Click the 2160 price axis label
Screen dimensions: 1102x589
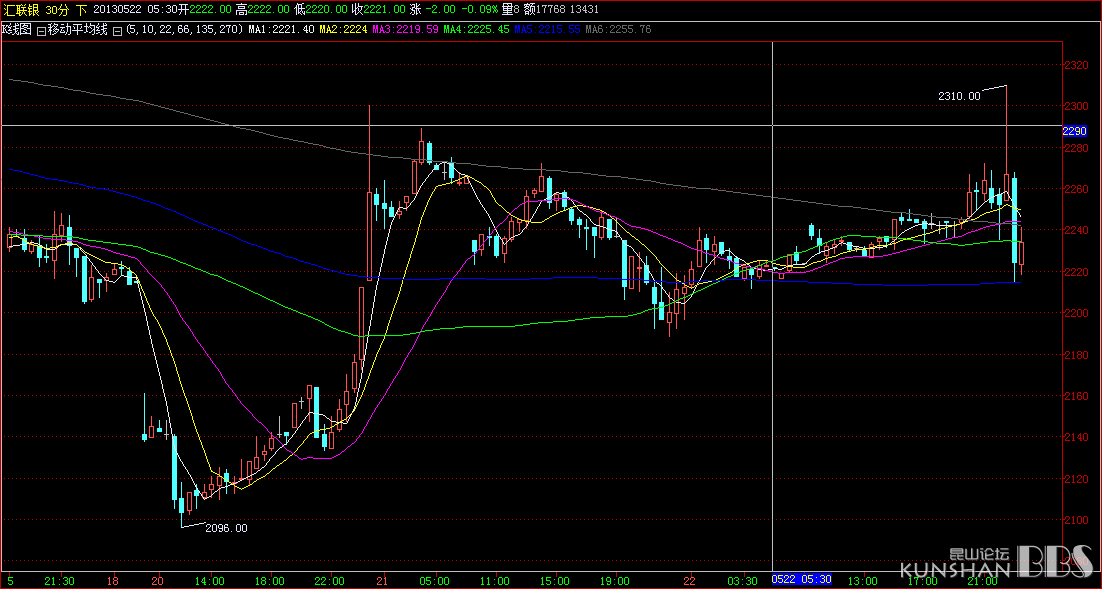click(1075, 396)
